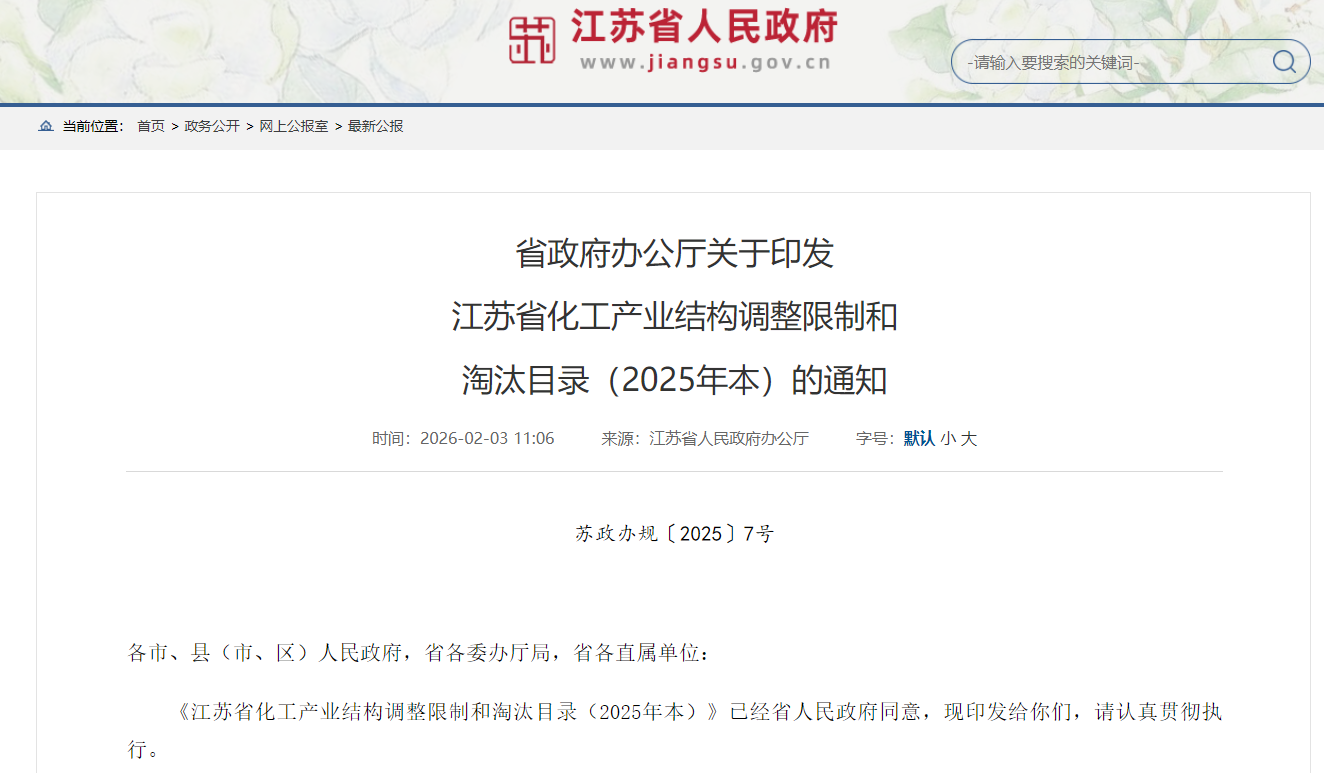Click the 字号 font size label

870,438
